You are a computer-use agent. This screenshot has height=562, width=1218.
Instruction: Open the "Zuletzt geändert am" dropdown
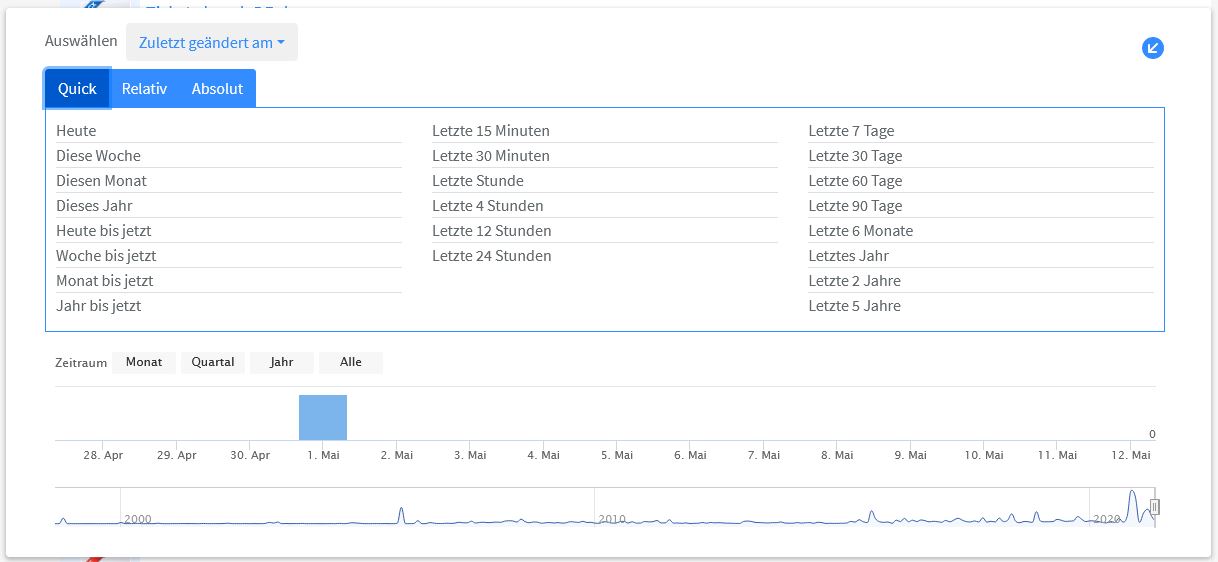(212, 43)
